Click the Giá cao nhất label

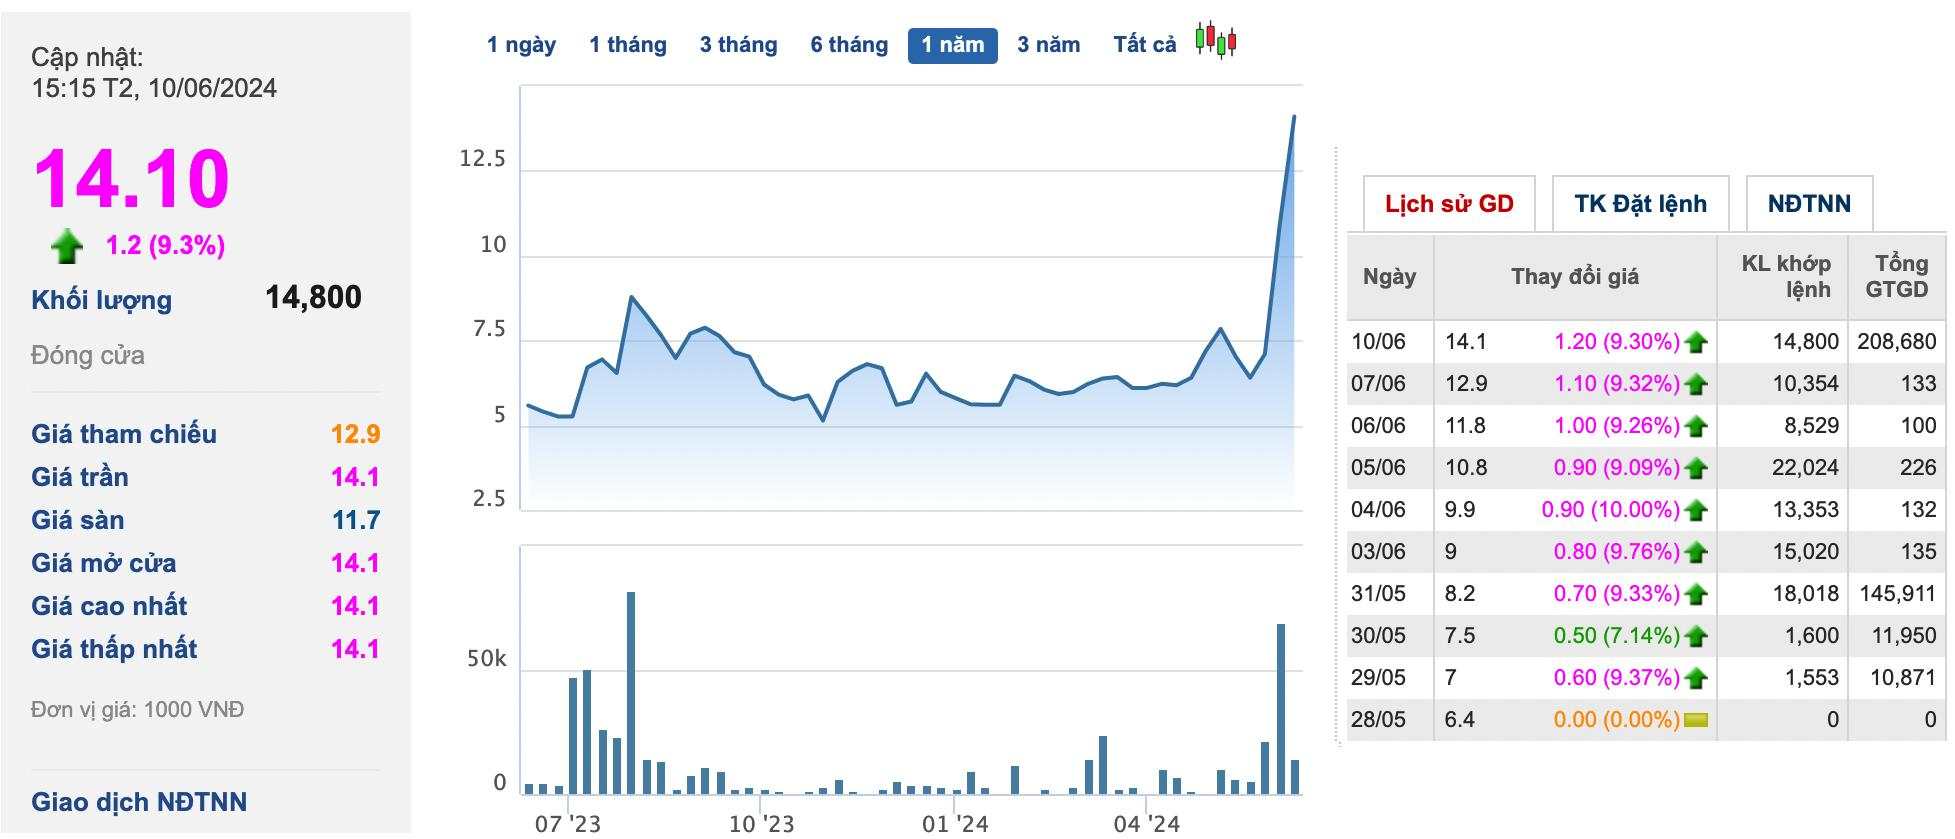pos(109,606)
